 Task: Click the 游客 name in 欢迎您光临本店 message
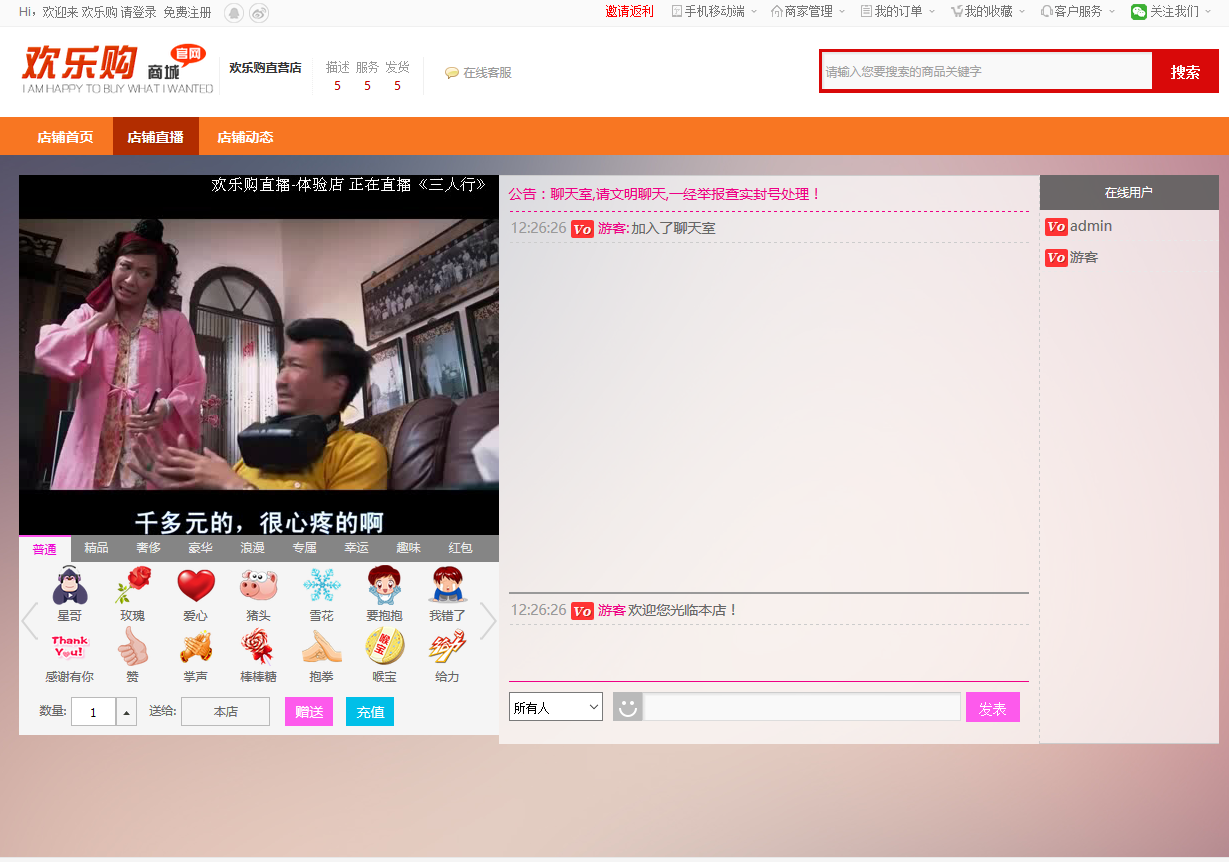coord(612,610)
